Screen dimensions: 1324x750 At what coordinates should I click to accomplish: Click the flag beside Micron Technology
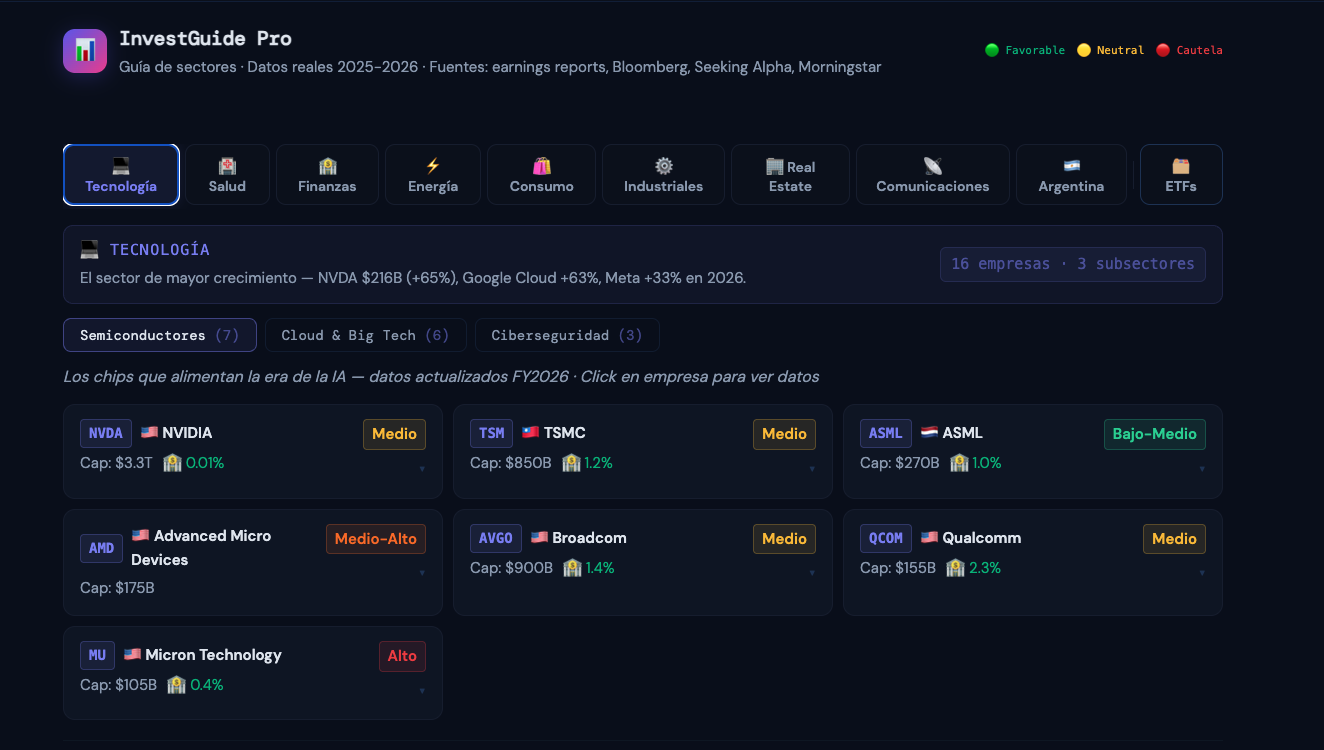(132, 655)
